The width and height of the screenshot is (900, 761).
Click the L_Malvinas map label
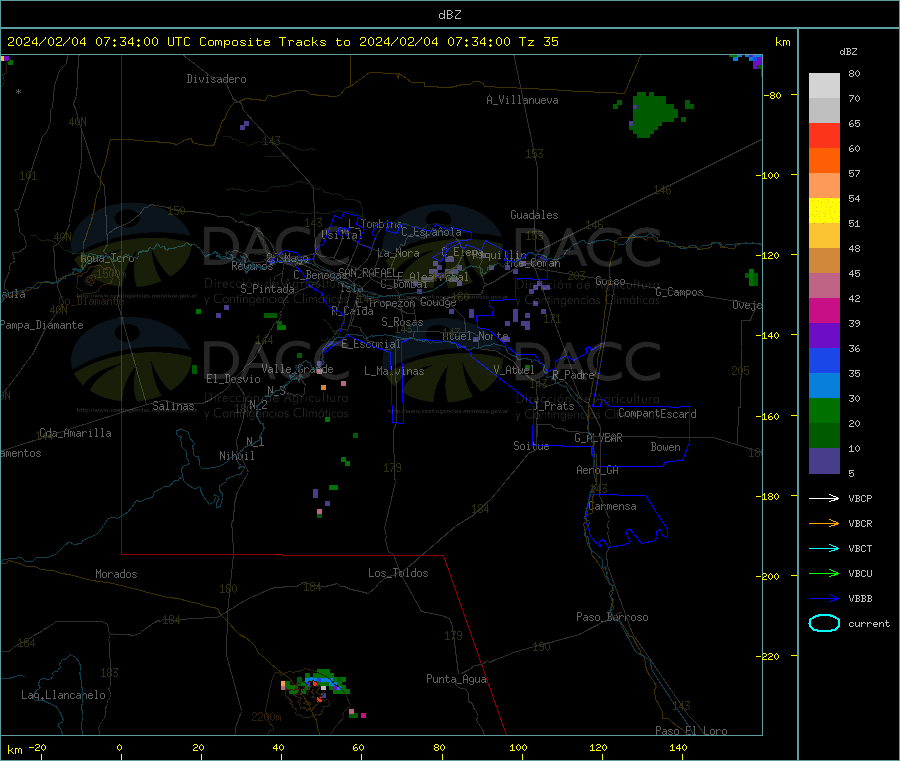coord(394,371)
